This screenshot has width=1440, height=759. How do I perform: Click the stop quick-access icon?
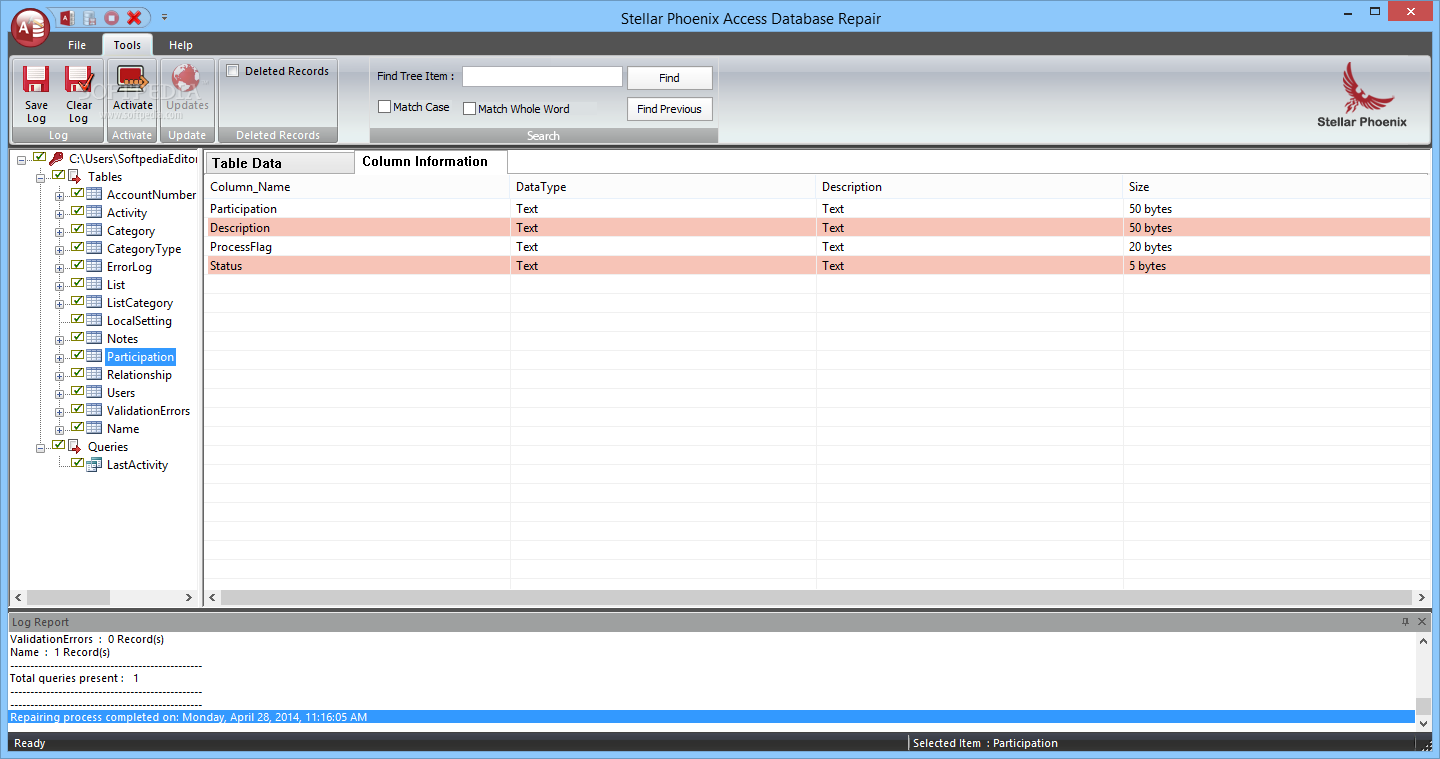(x=111, y=17)
